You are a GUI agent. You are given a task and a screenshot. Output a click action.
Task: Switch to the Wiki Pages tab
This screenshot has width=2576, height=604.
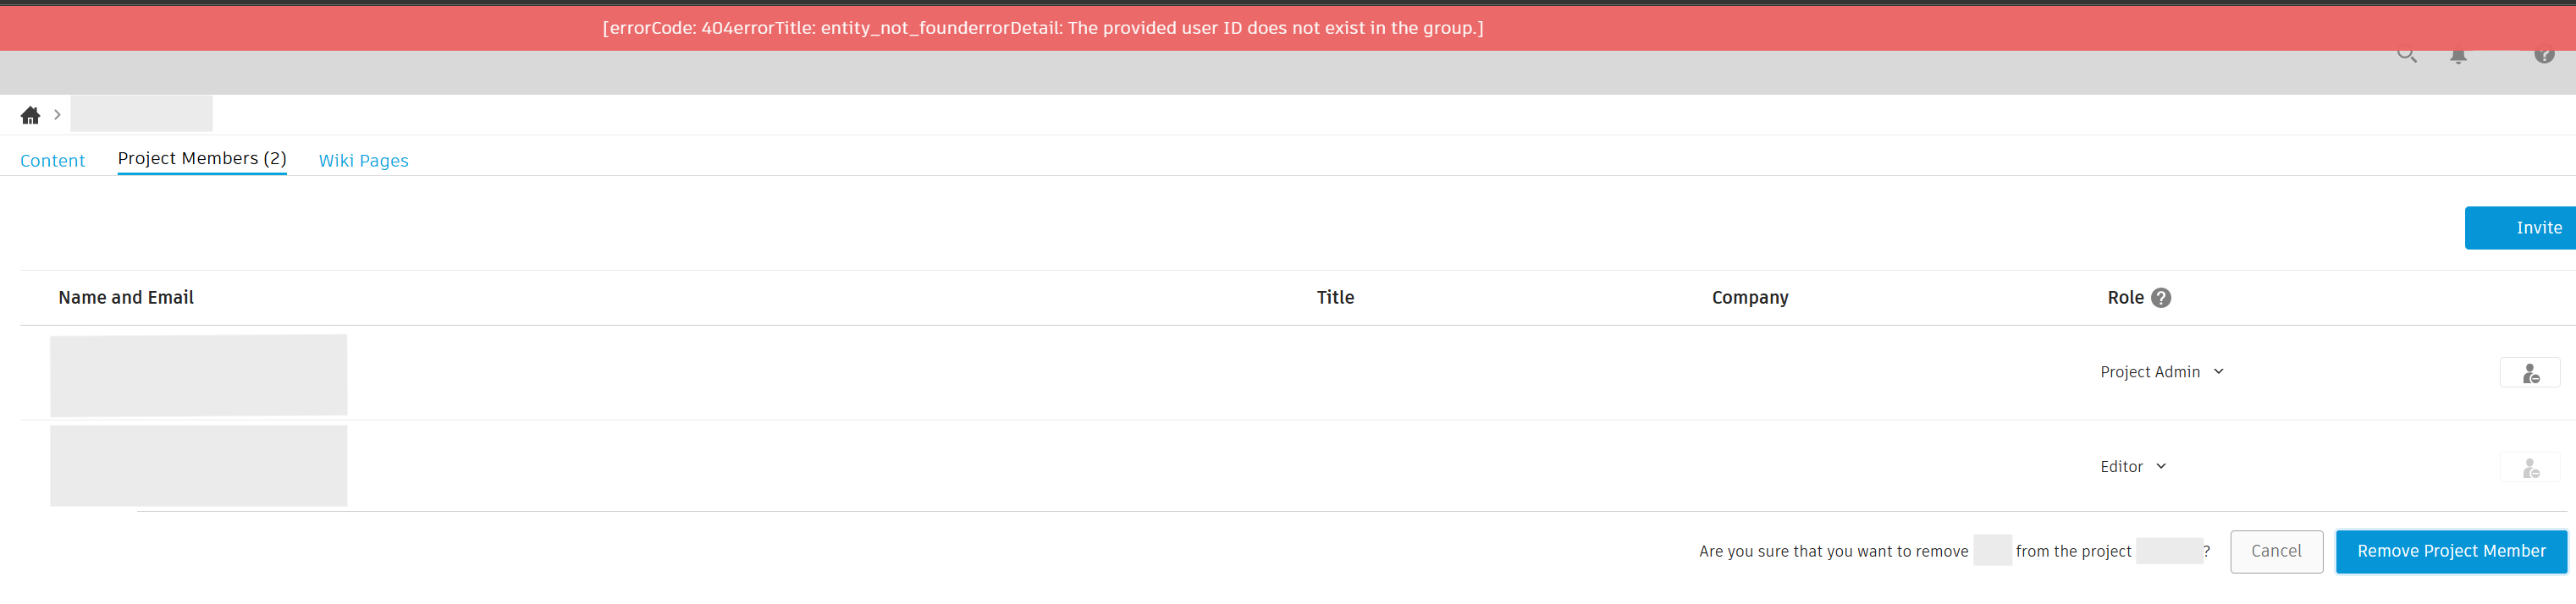[363, 160]
